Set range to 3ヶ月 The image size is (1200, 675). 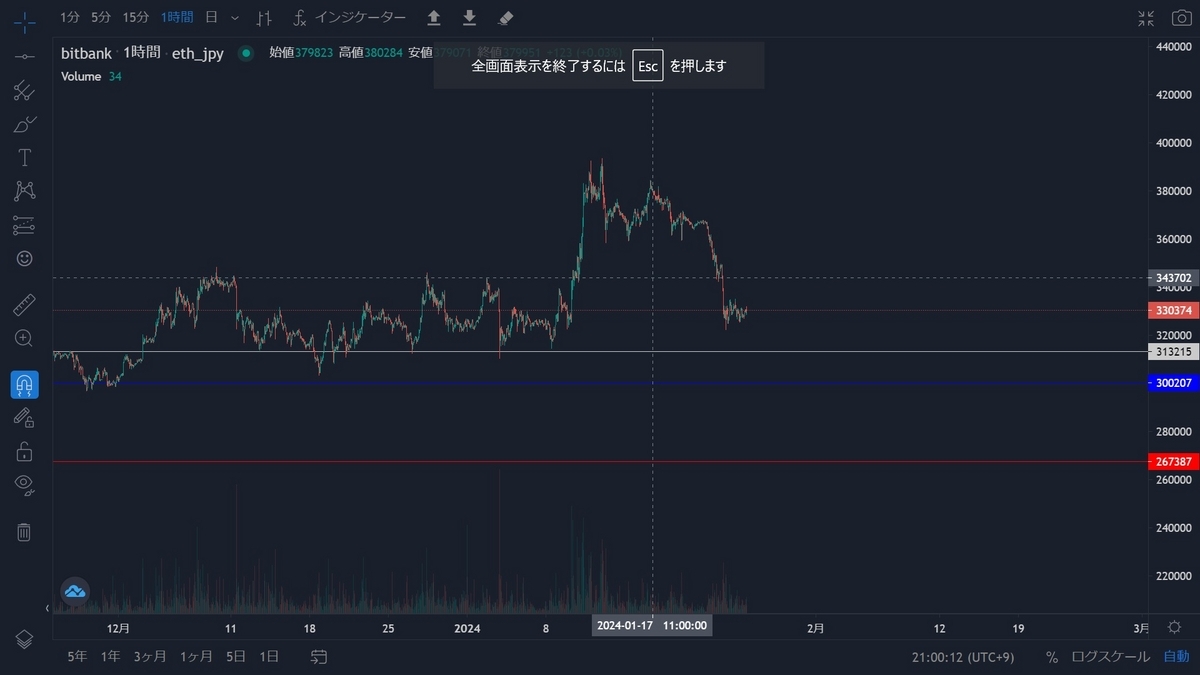149,657
